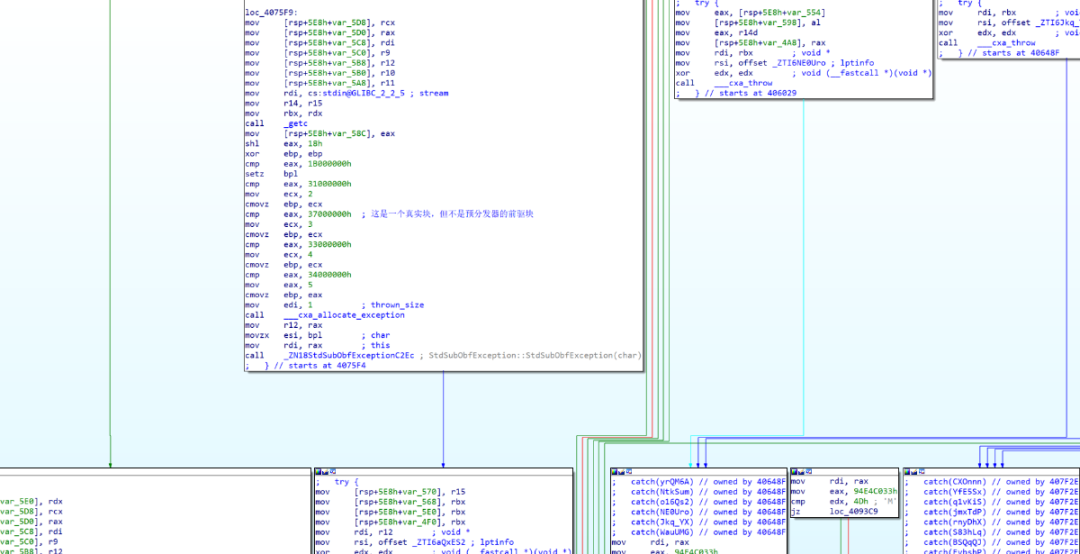Image resolution: width=1080 pixels, height=554 pixels.
Task: Click the '} // starts at 406029' comment
Action: click(736, 93)
